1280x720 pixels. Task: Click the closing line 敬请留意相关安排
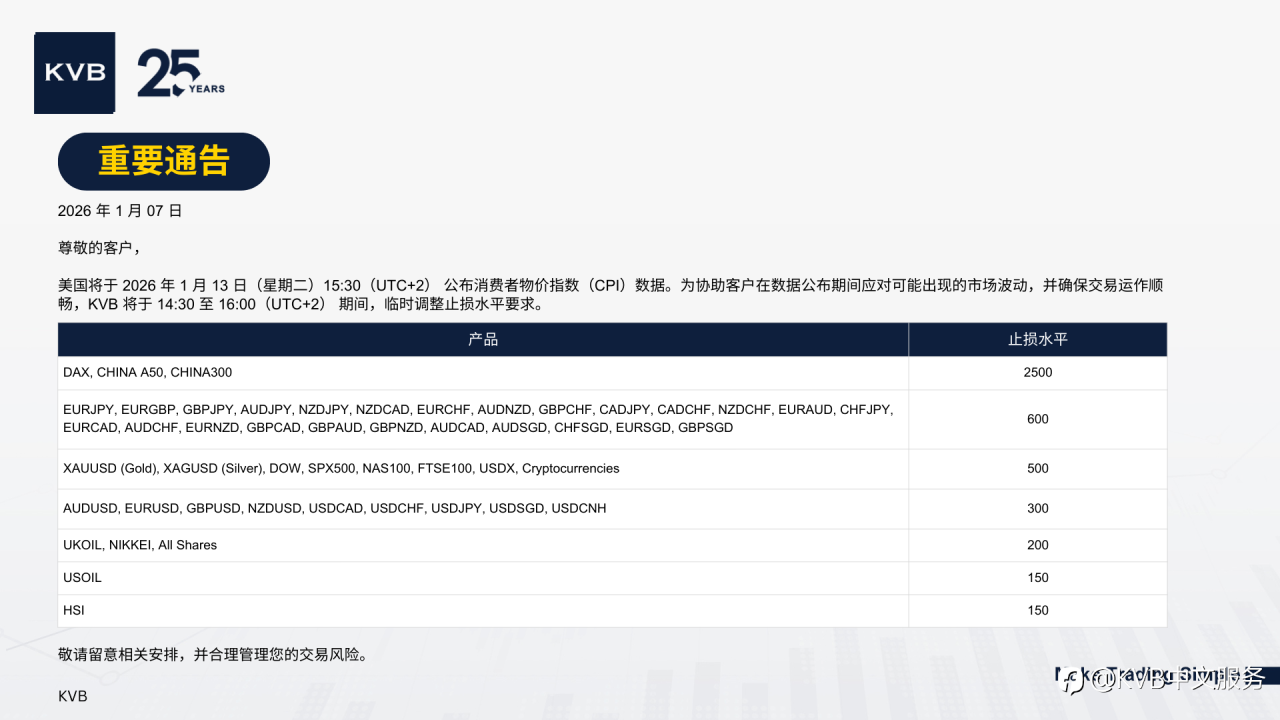point(213,655)
